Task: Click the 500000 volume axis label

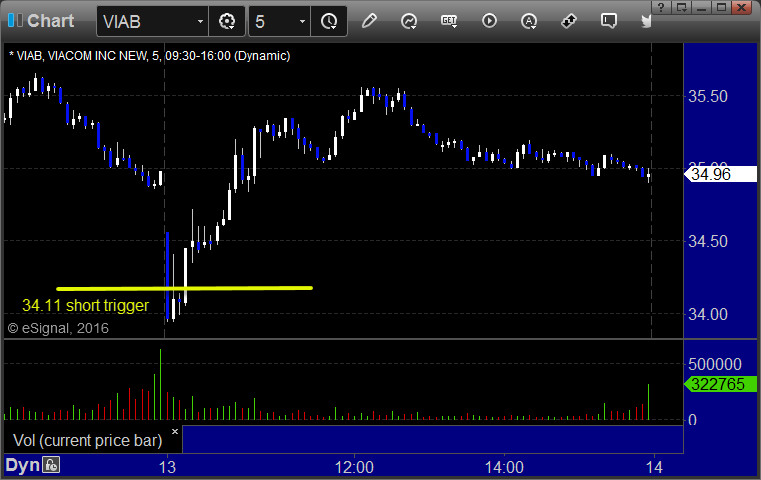Action: [x=715, y=364]
